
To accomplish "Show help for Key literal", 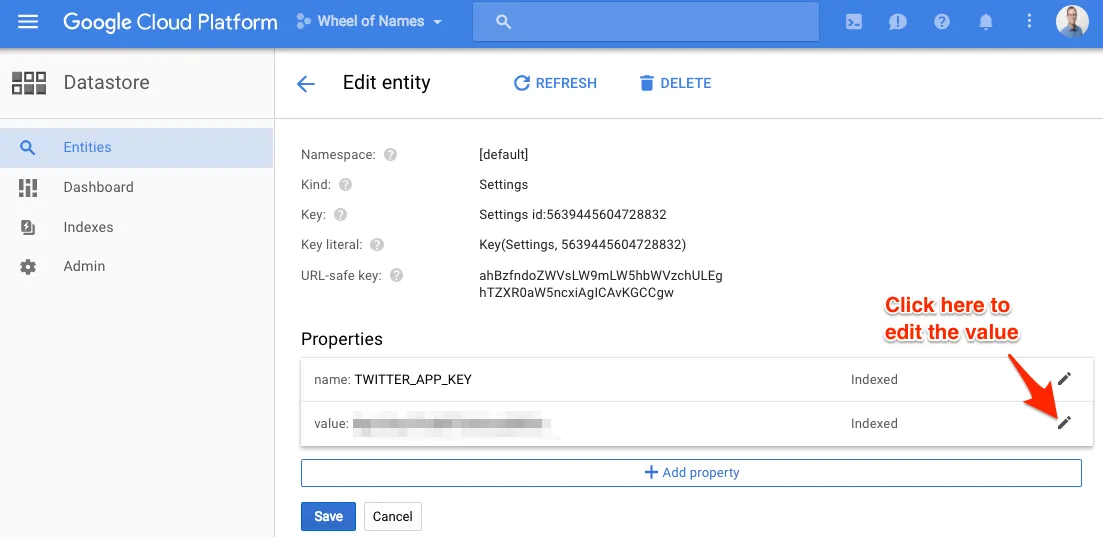I will 377,245.
